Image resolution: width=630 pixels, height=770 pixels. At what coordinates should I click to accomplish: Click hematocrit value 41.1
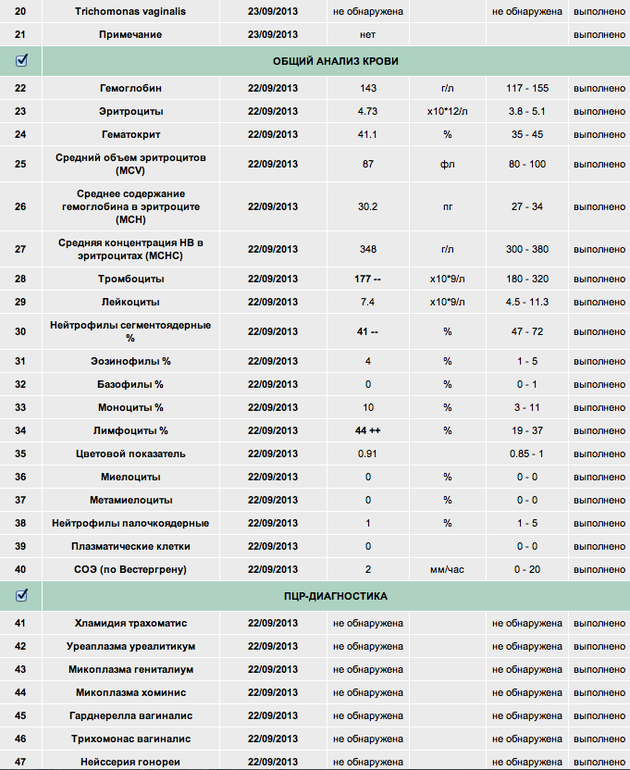click(x=368, y=135)
